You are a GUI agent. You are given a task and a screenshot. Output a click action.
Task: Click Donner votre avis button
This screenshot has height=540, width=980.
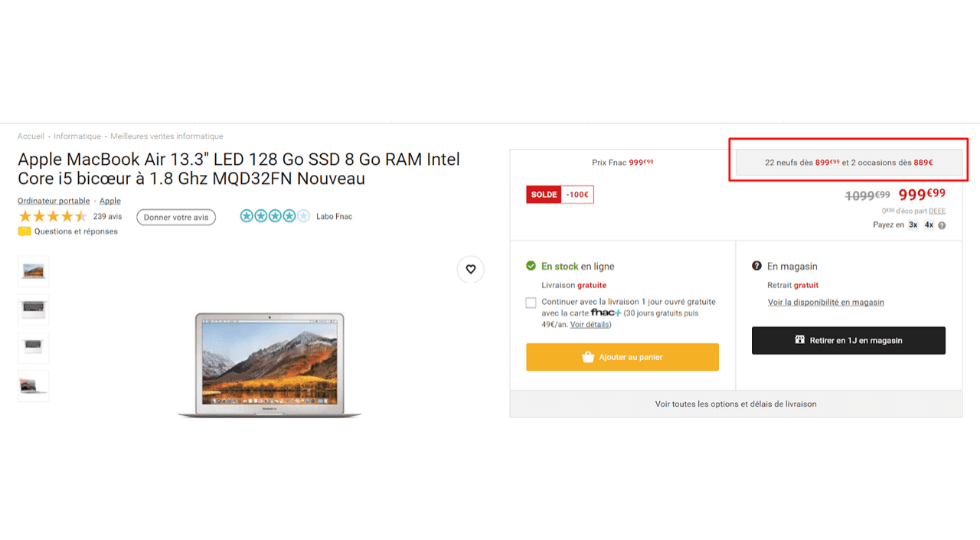[176, 217]
